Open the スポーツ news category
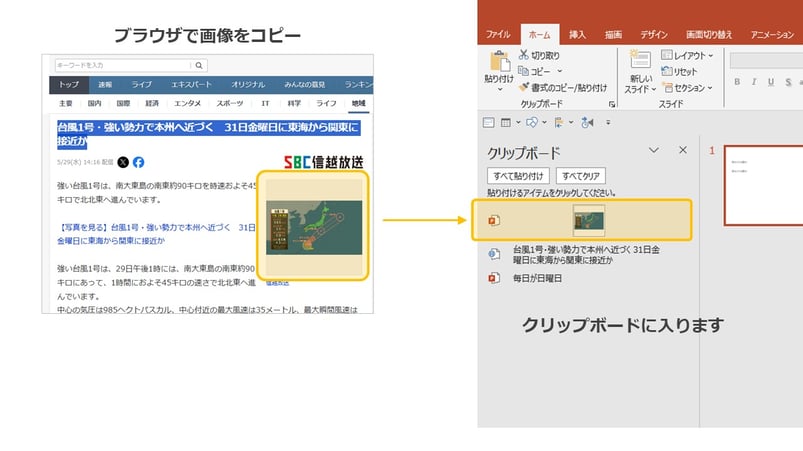The image size is (803, 451). (230, 103)
